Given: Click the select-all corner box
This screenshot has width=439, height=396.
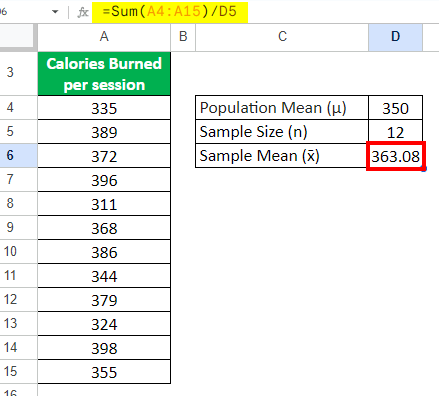Looking at the screenshot, I should point(16,37).
